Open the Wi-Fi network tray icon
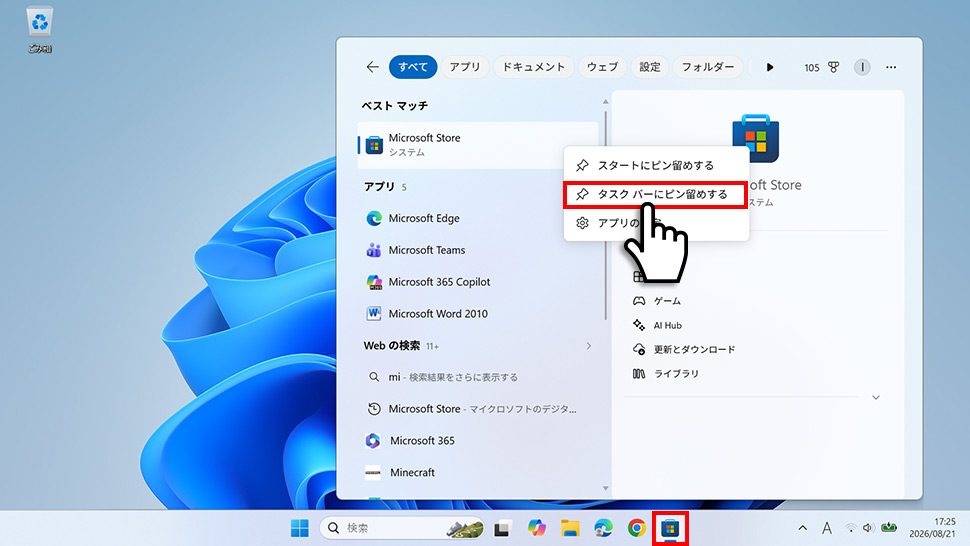The width and height of the screenshot is (970, 546). click(851, 528)
